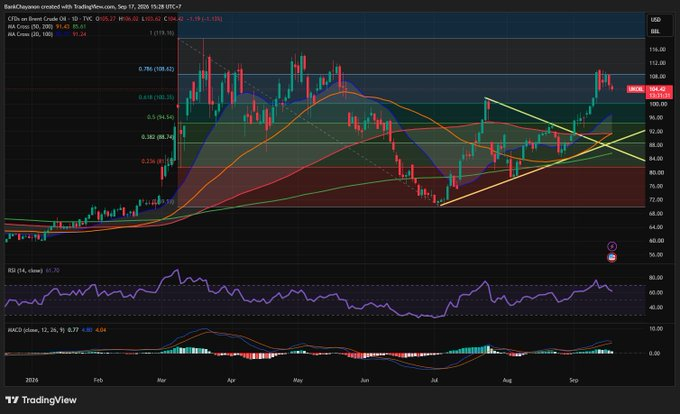Image resolution: width=680 pixels, height=414 pixels.
Task: Click the Fibonacci 1 (119.18) level label
Action: [x=162, y=33]
